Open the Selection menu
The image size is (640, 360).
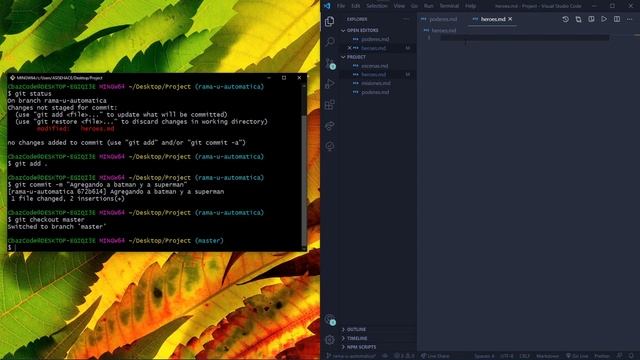[x=376, y=6]
